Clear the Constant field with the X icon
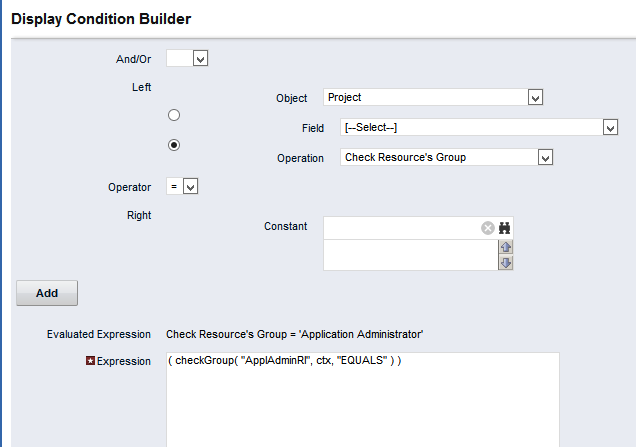This screenshot has height=447, width=636. 488,228
